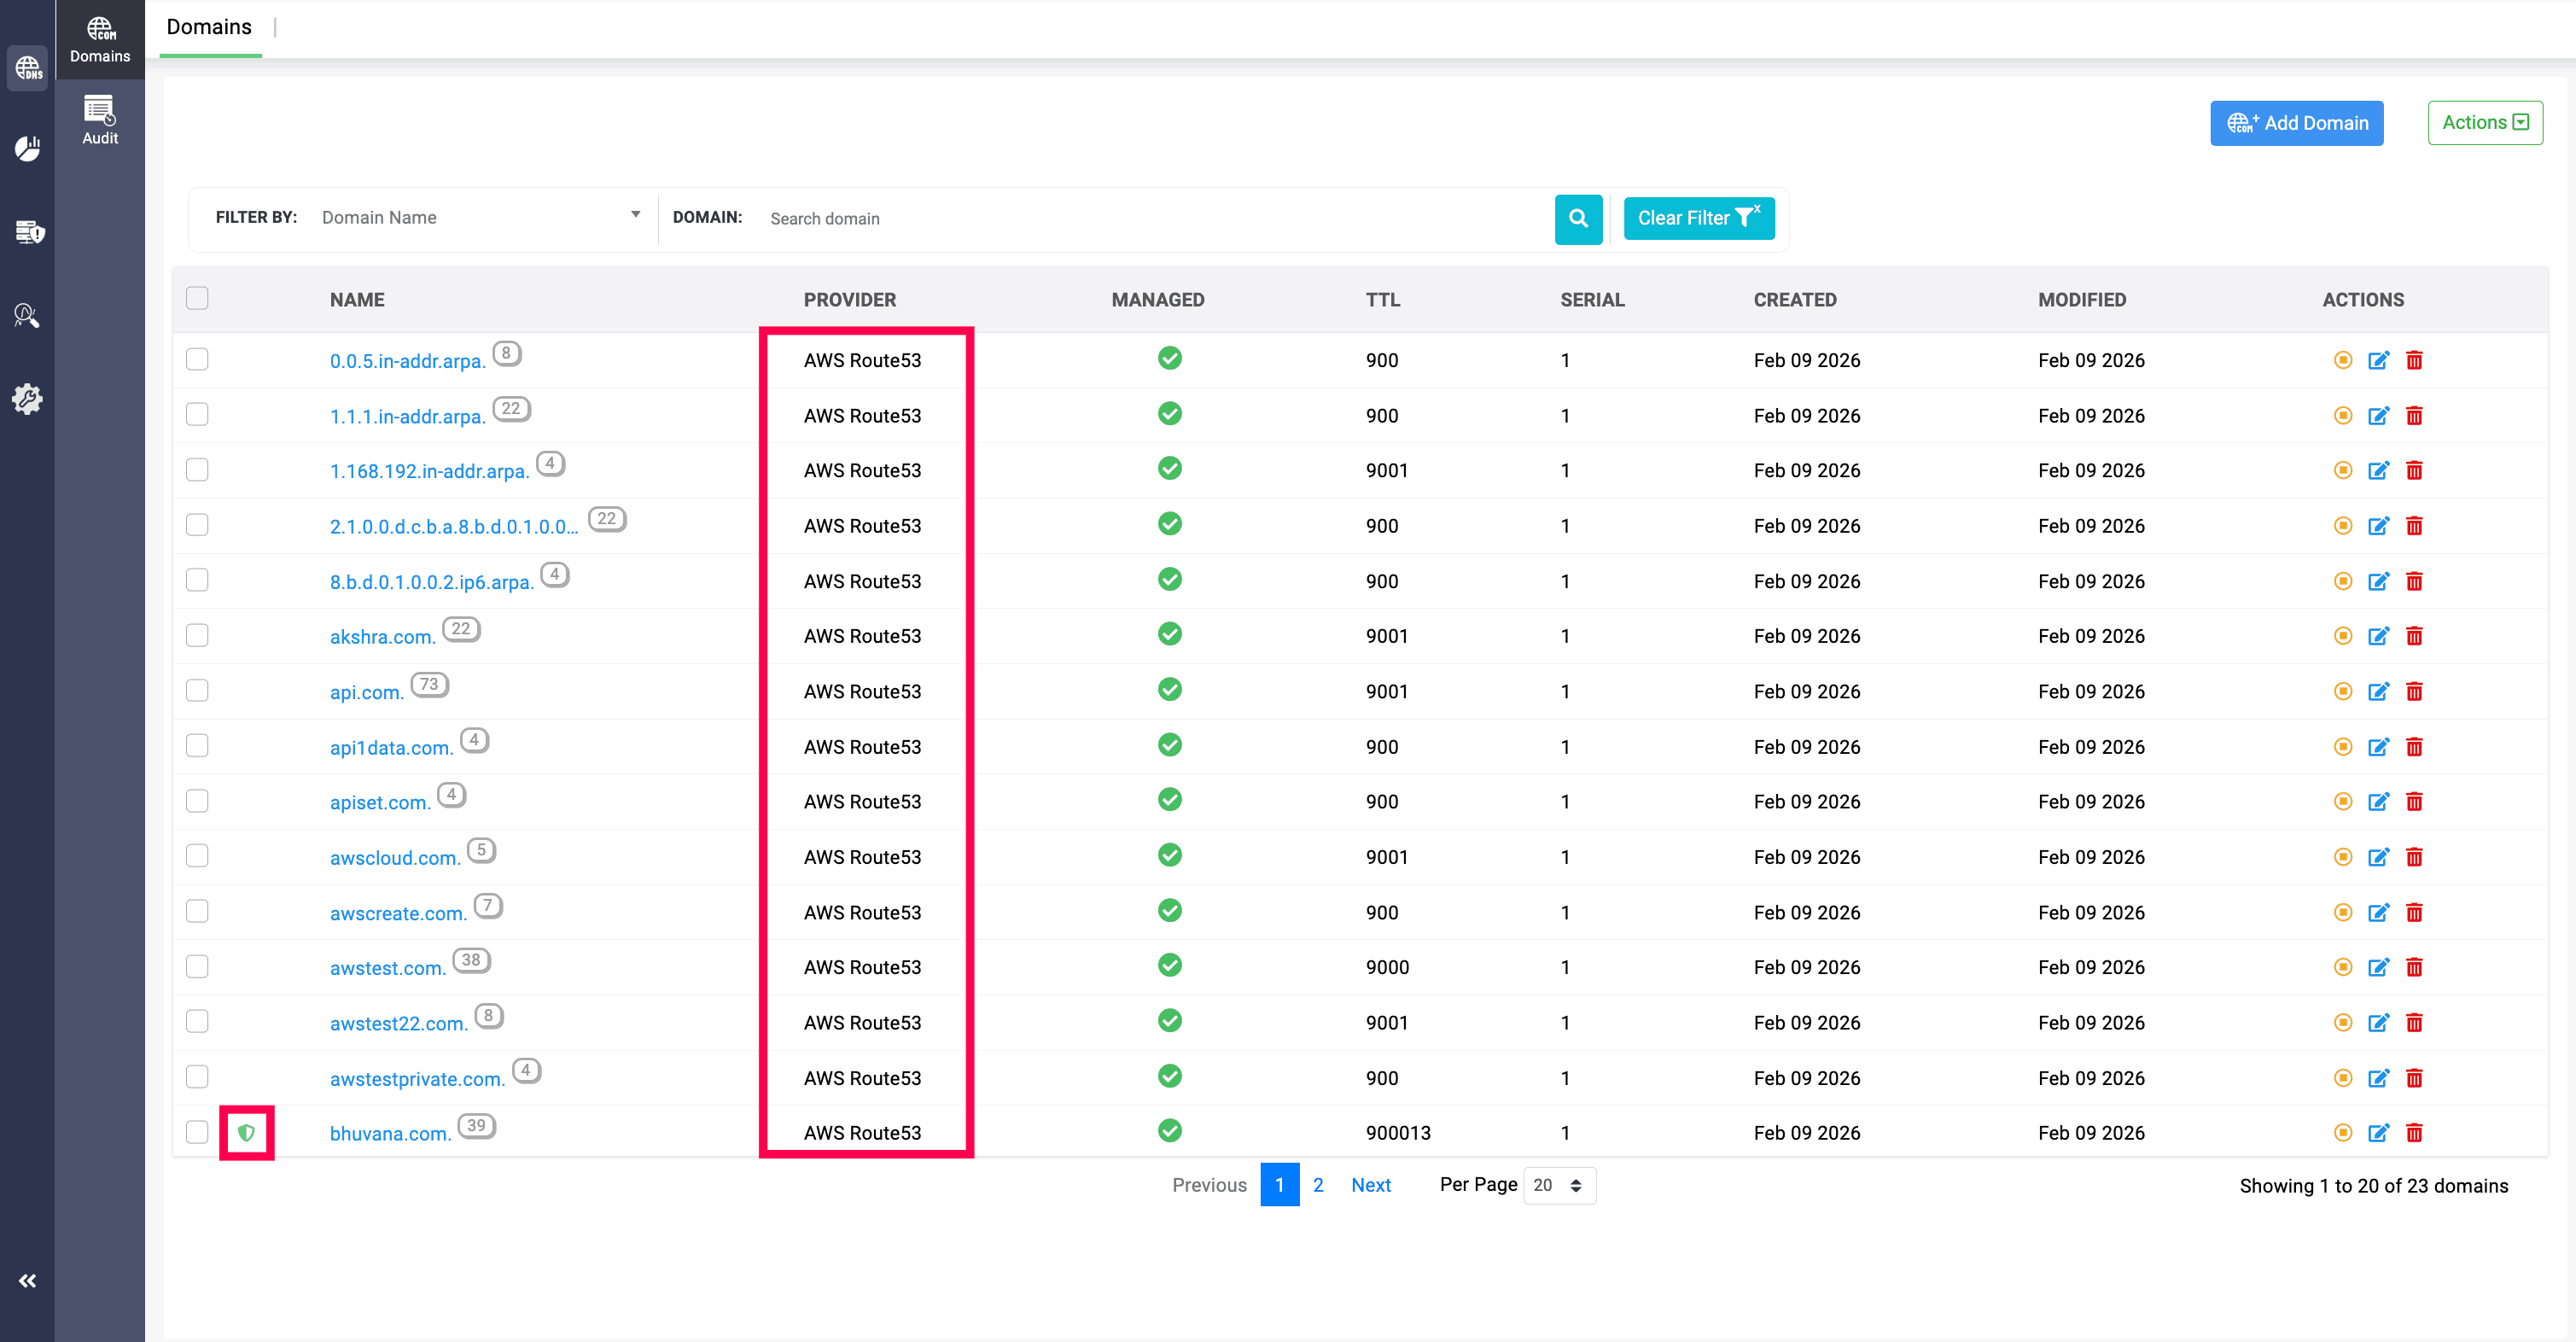Click the search magnifier next to domain search
The height and width of the screenshot is (1342, 2576).
point(1578,219)
